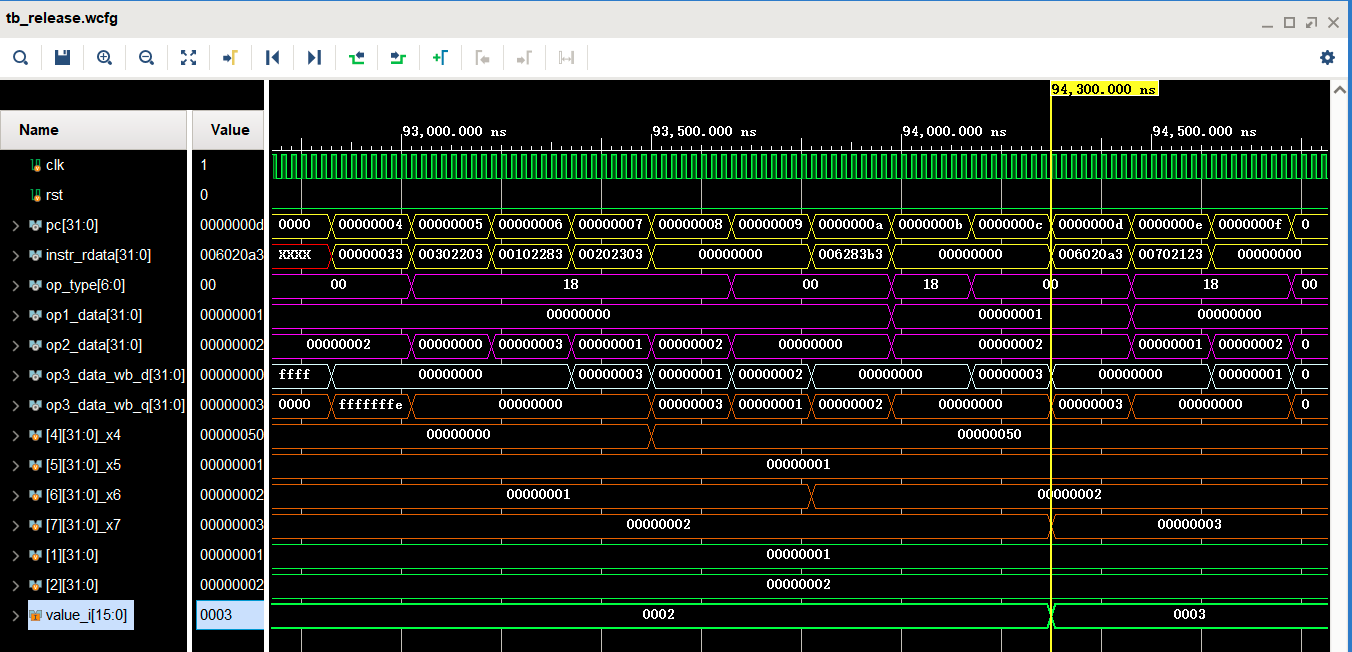Select the clk signal row
Image resolution: width=1352 pixels, height=652 pixels.
(x=55, y=165)
